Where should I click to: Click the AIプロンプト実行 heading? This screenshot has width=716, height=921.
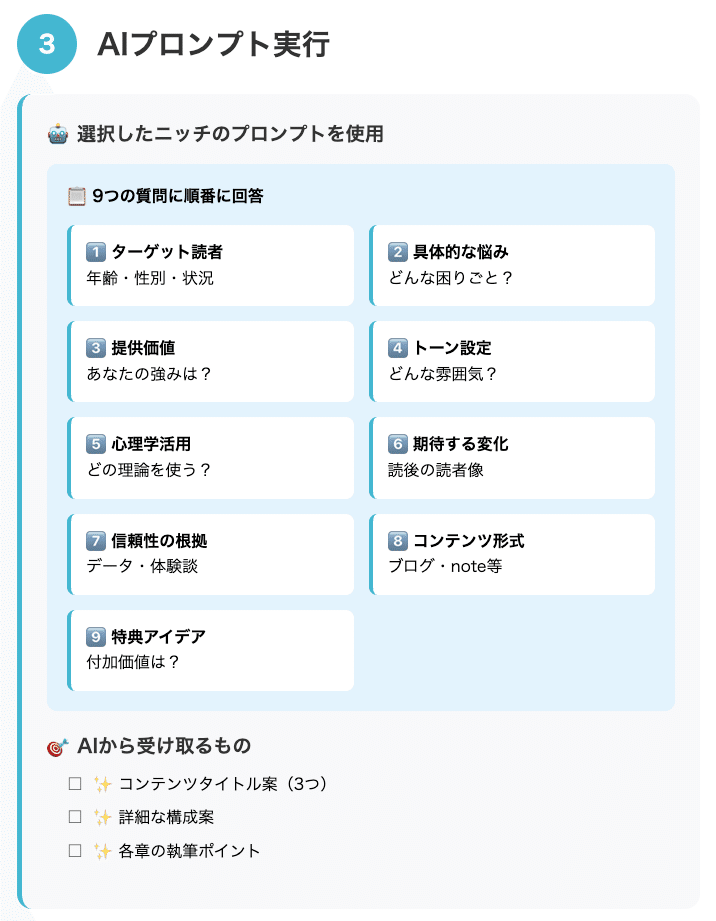214,45
